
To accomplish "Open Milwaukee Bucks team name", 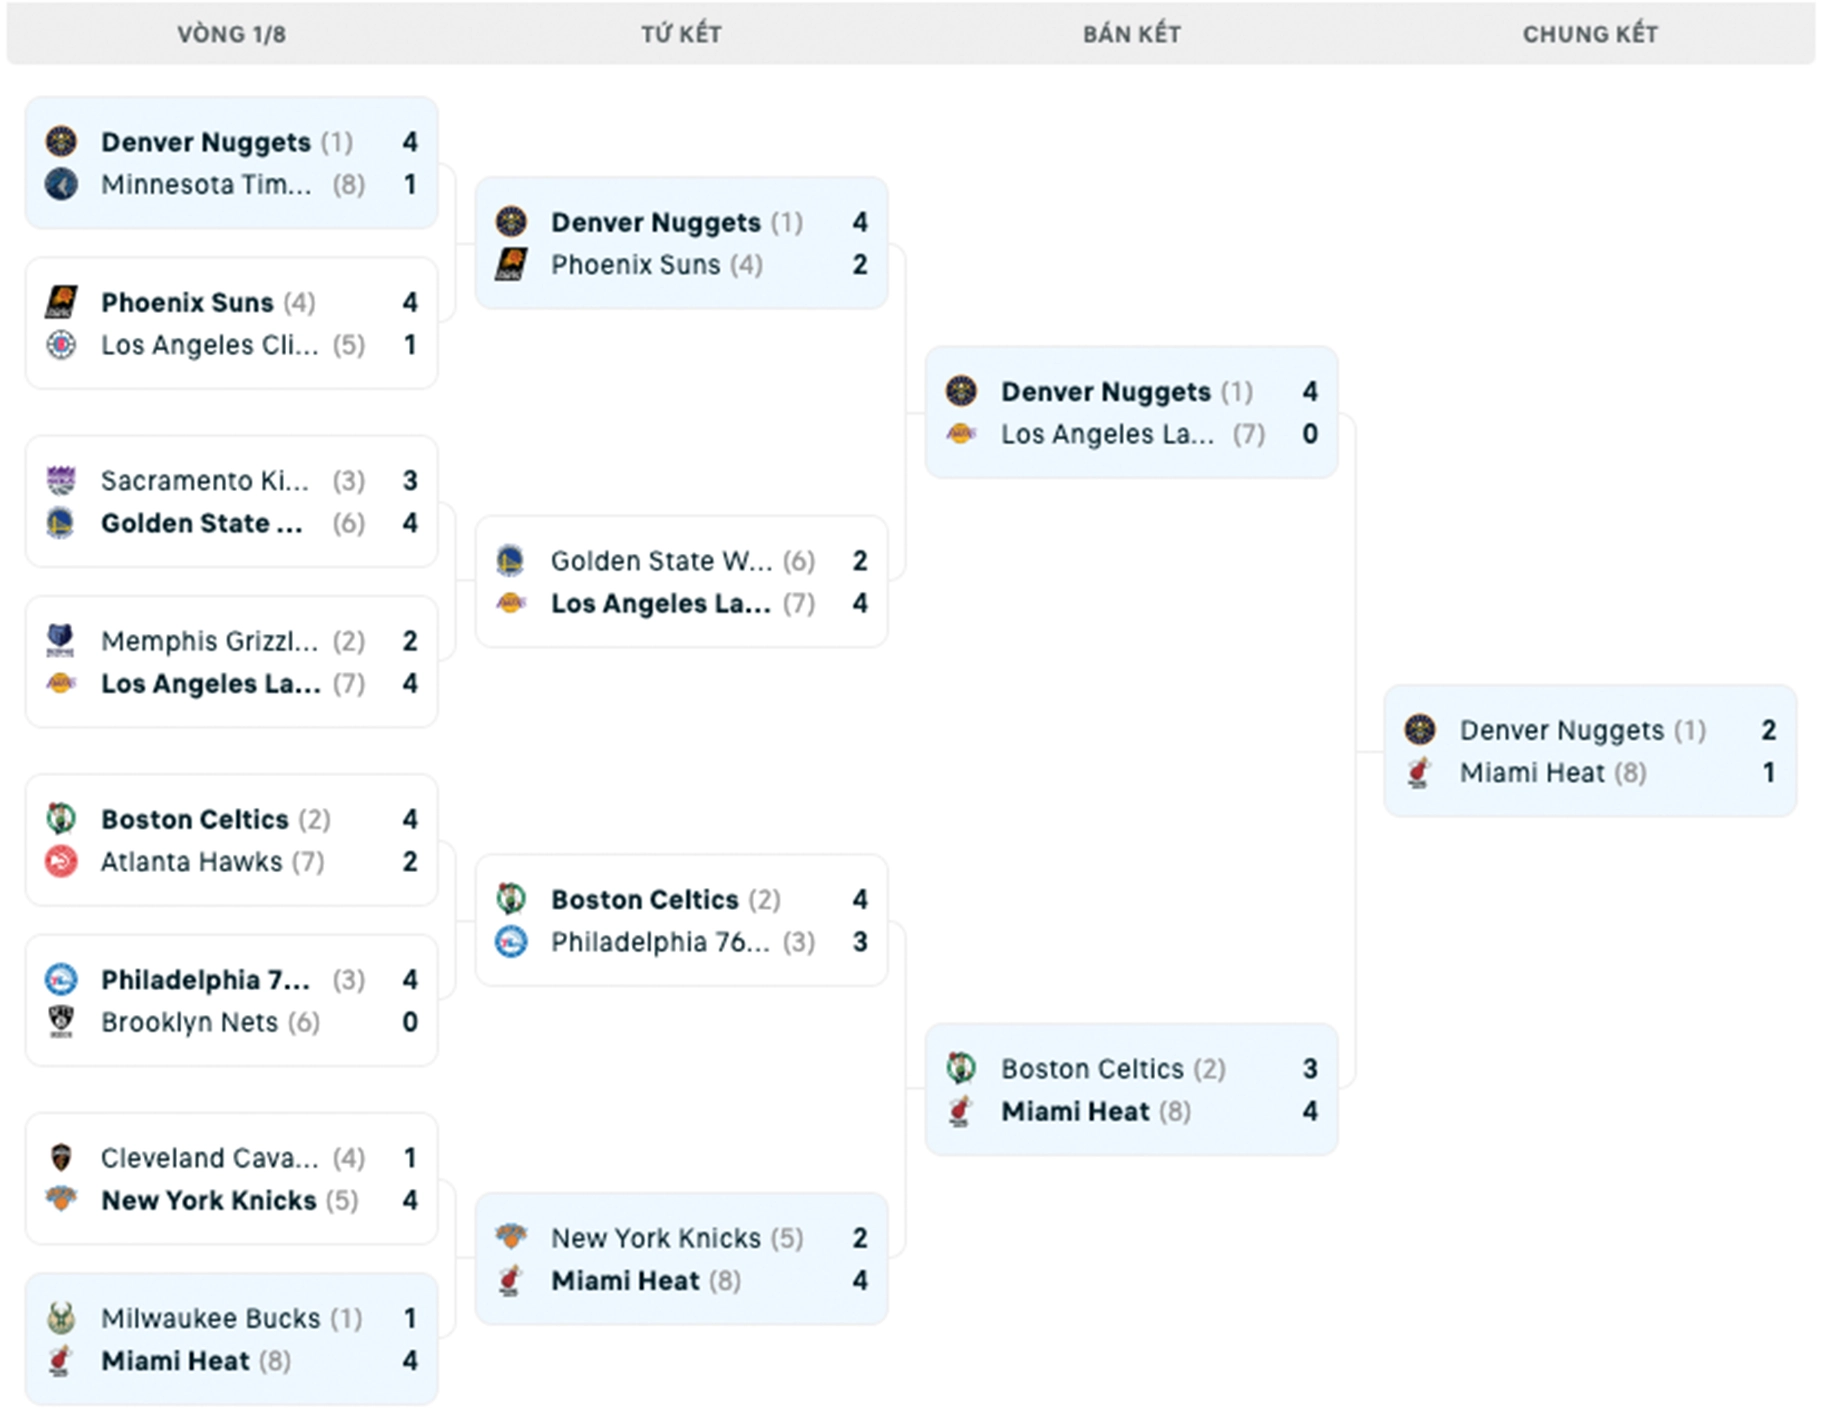I will click(211, 1319).
